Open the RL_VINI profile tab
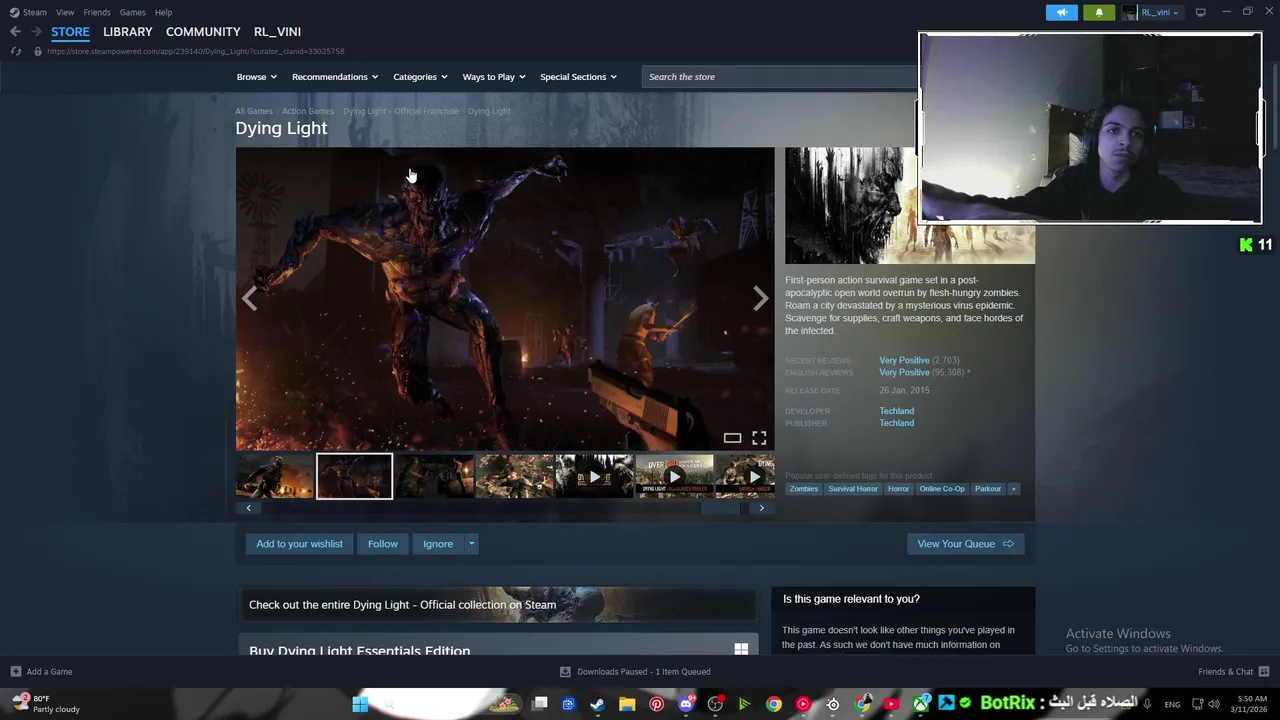Screen dimensions: 1280x720 (277, 32)
